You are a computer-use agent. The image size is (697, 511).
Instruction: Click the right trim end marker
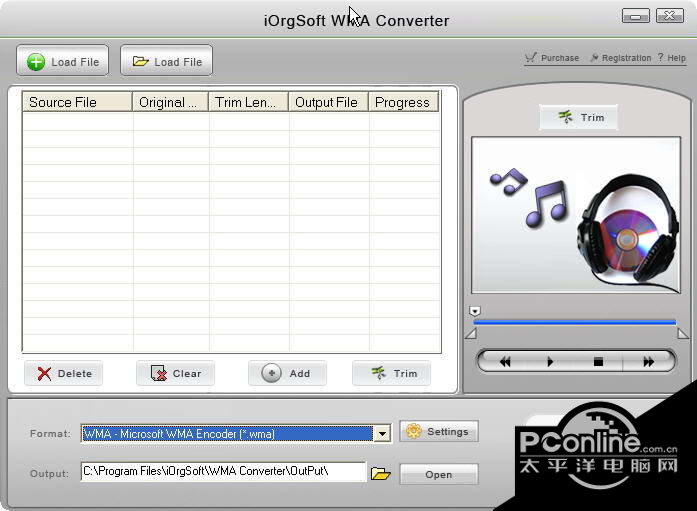pos(683,334)
